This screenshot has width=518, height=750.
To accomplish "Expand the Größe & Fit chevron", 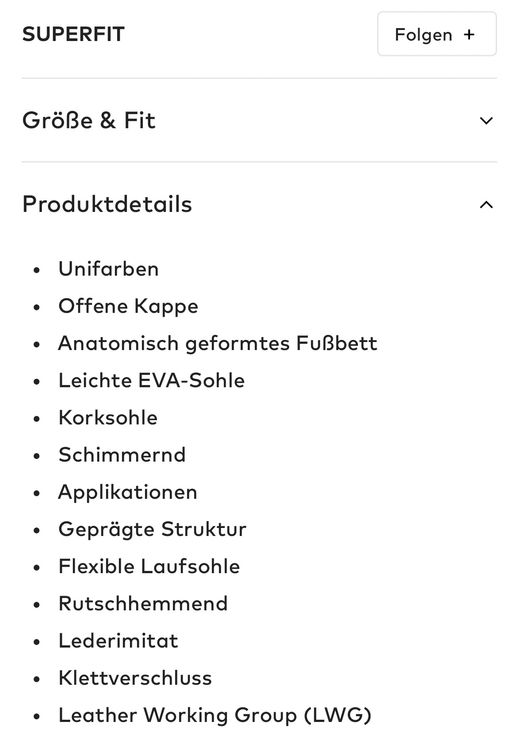I will (x=486, y=121).
